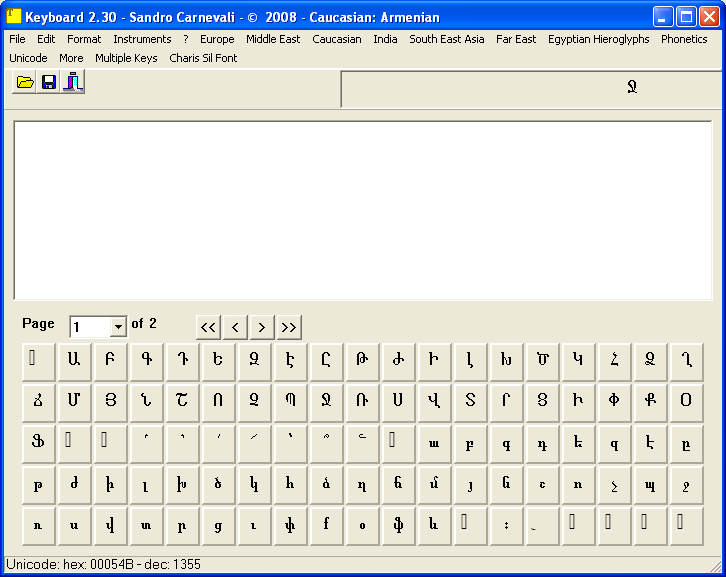Expand the Page number dropdown

tap(119, 327)
